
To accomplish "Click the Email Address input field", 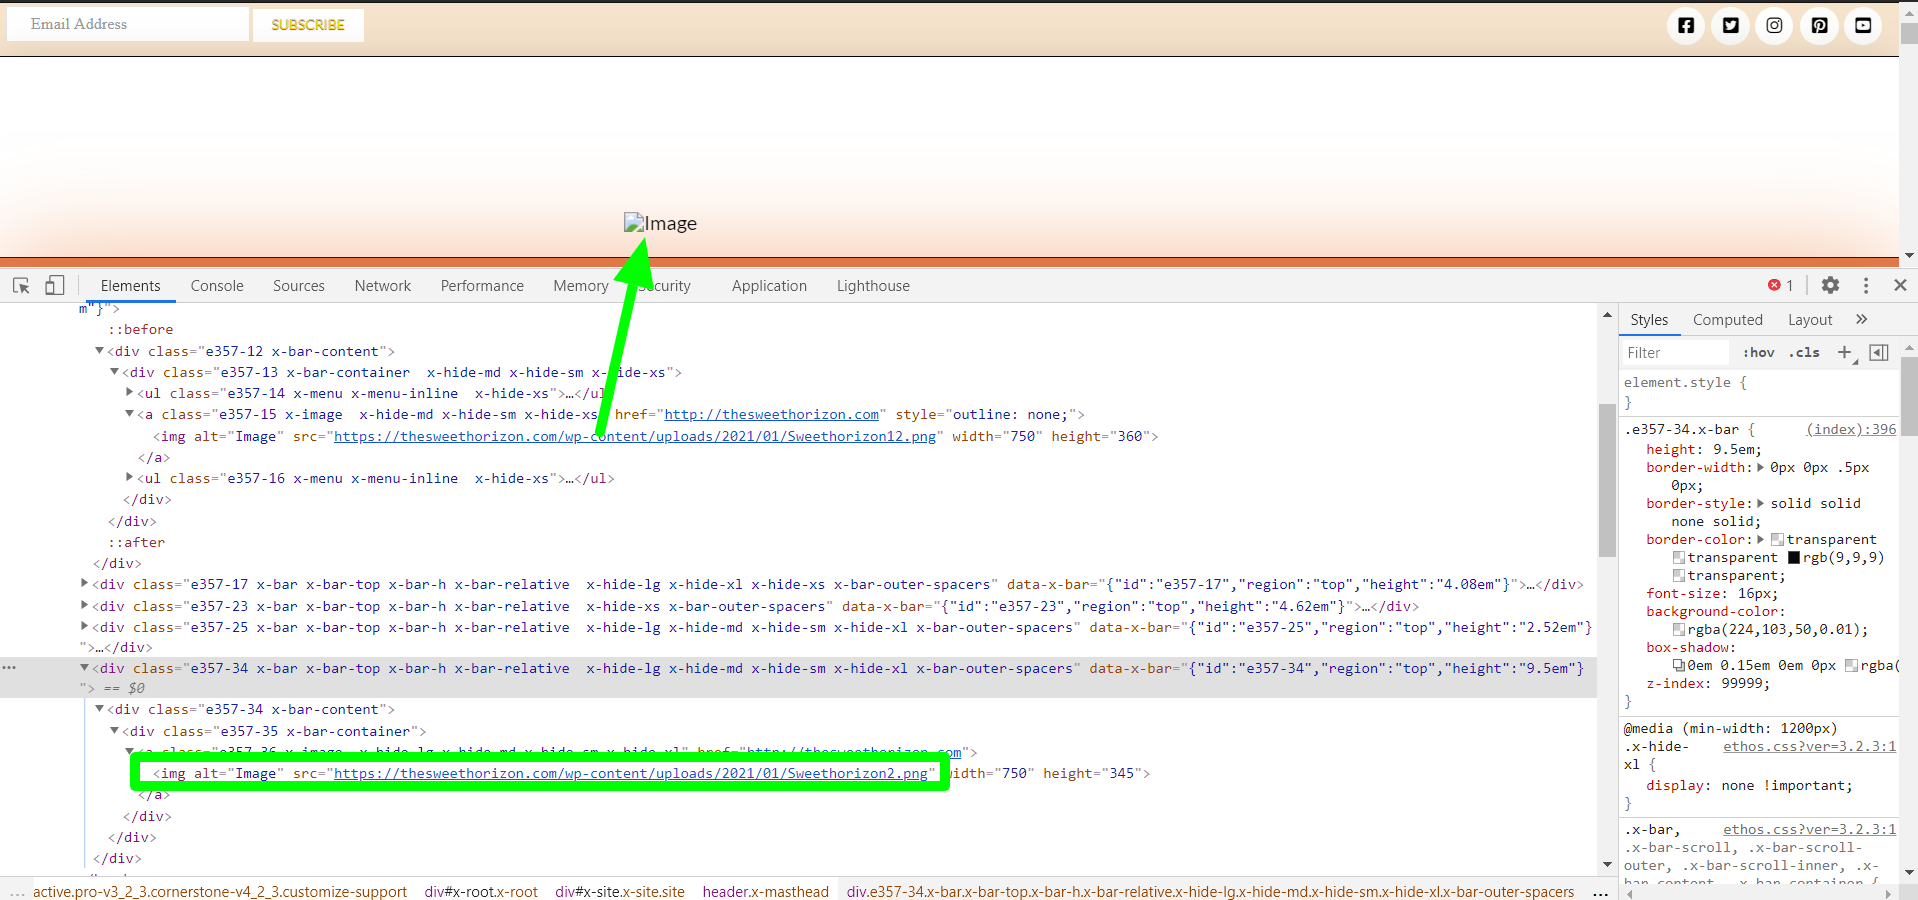I will pos(128,24).
